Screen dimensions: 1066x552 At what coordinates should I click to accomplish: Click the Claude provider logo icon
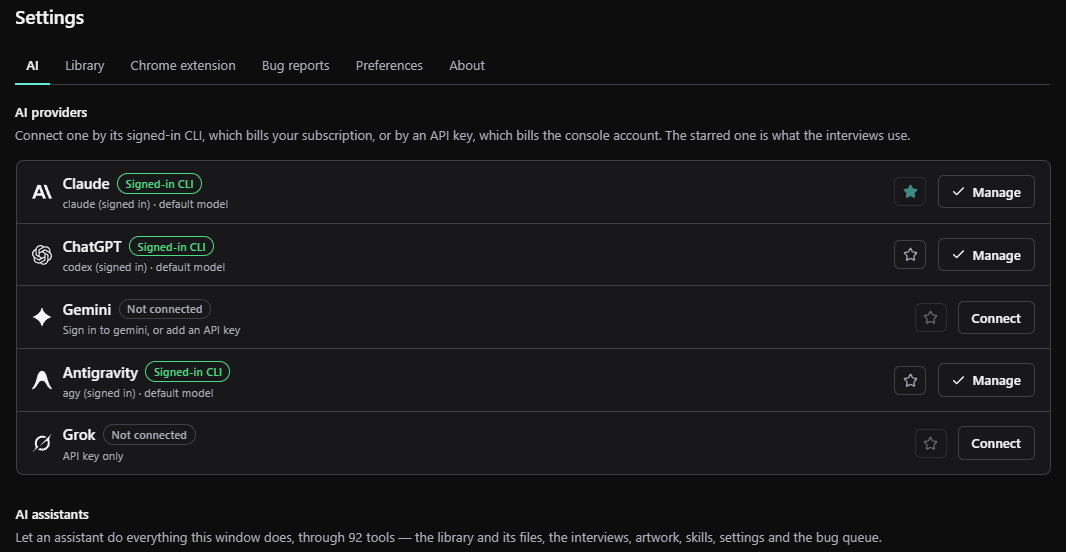pyautogui.click(x=42, y=192)
